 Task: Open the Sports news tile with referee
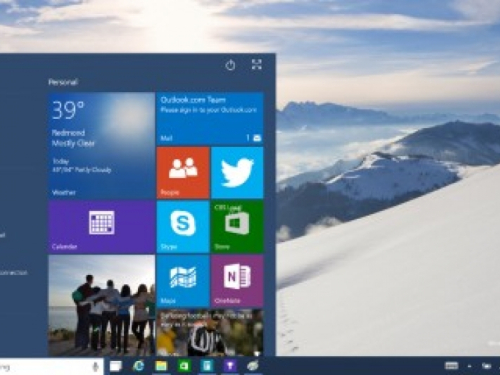click(x=210, y=332)
